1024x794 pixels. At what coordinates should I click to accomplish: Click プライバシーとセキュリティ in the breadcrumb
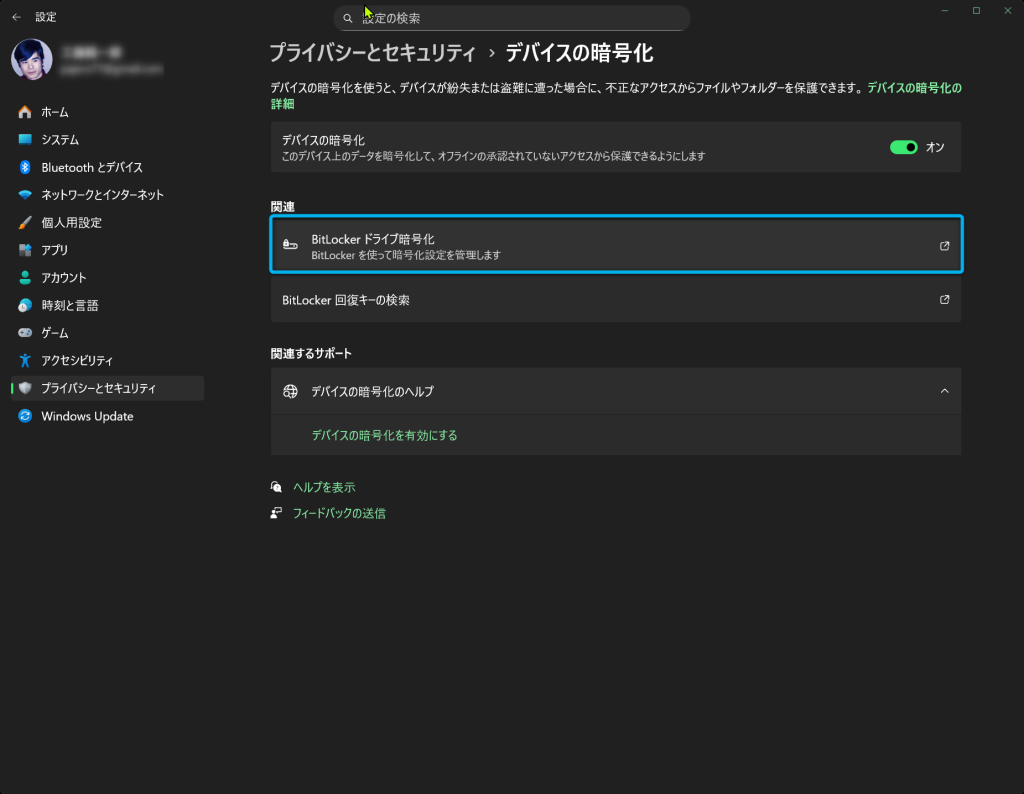click(372, 53)
